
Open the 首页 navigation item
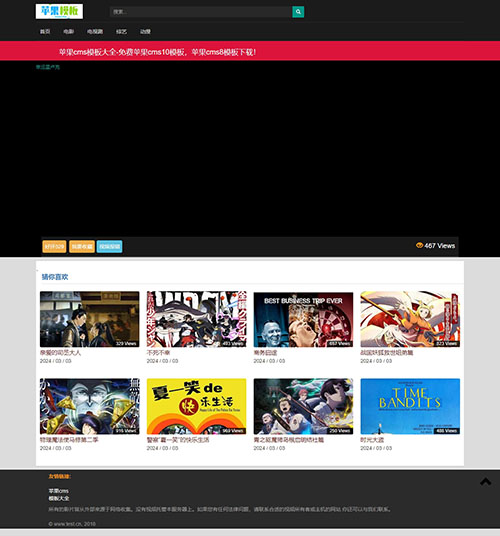45,31
